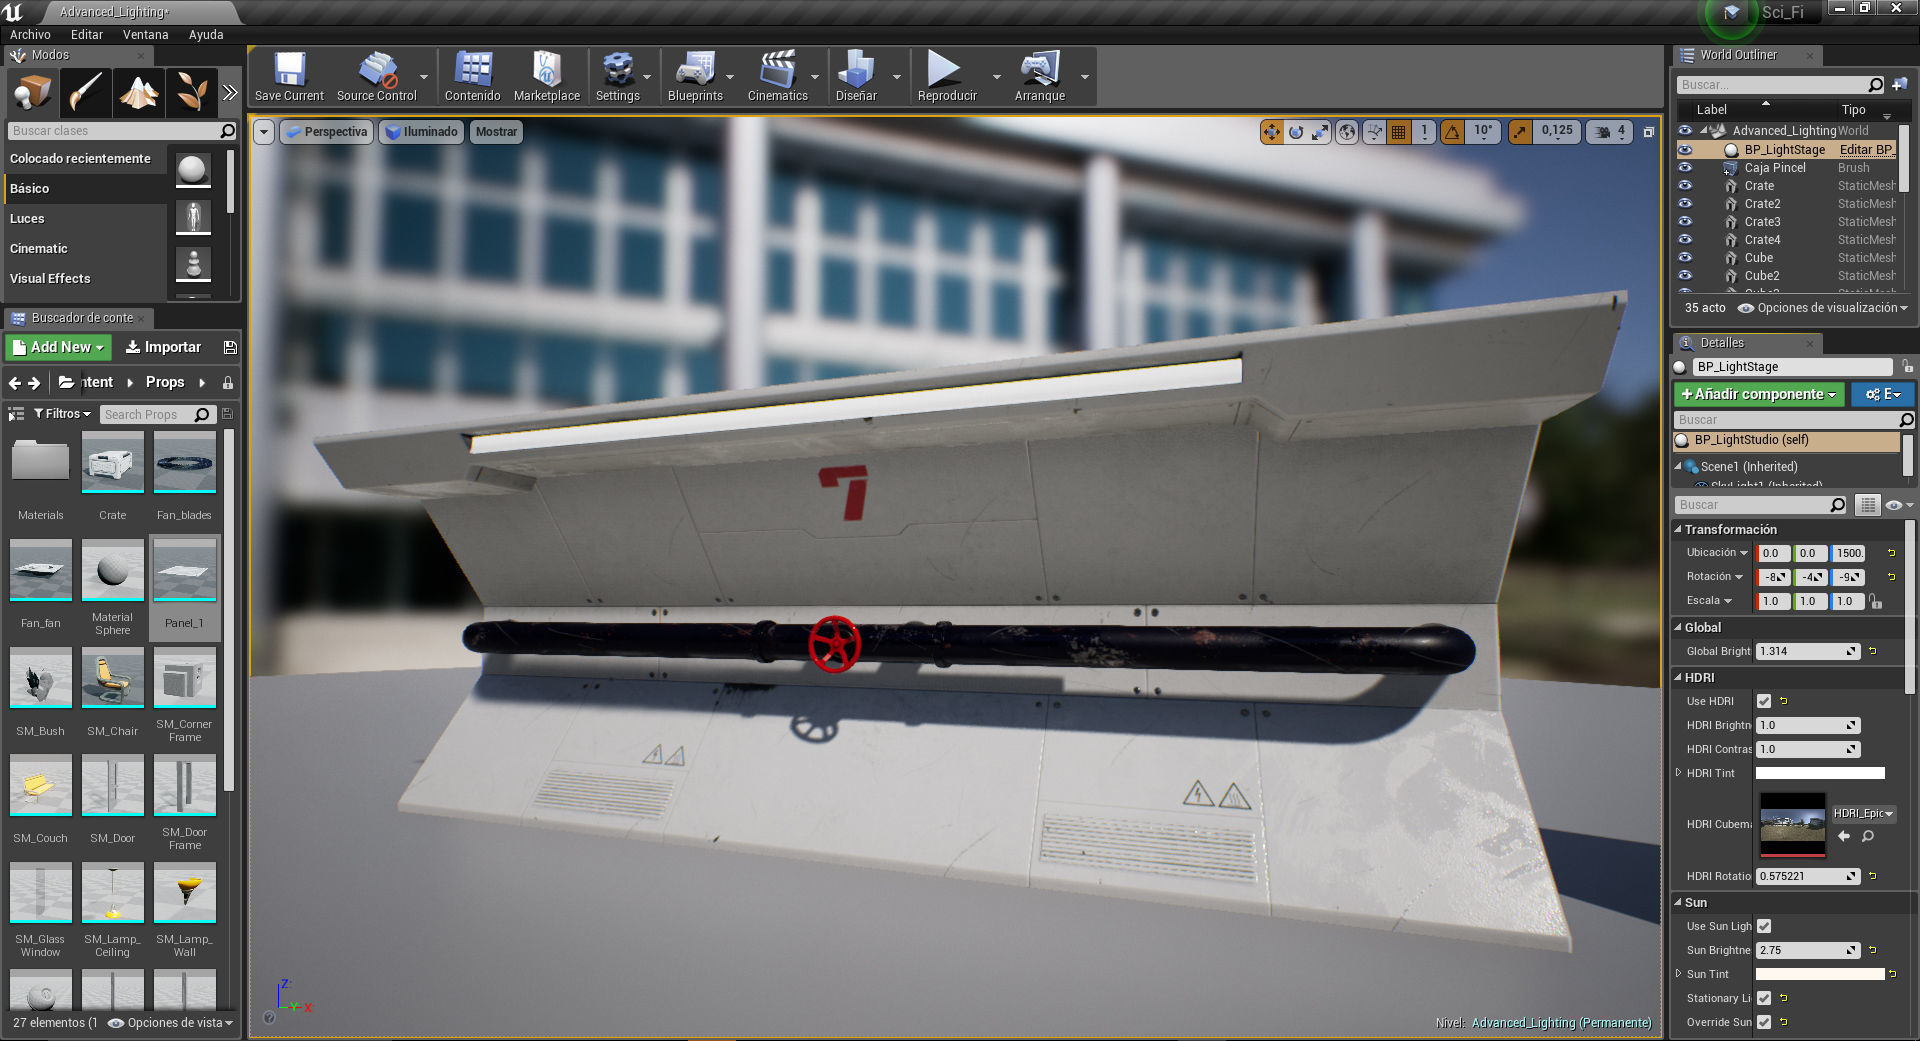The width and height of the screenshot is (1920, 1041).
Task: Open Añadir componente dropdown
Action: tap(1759, 394)
